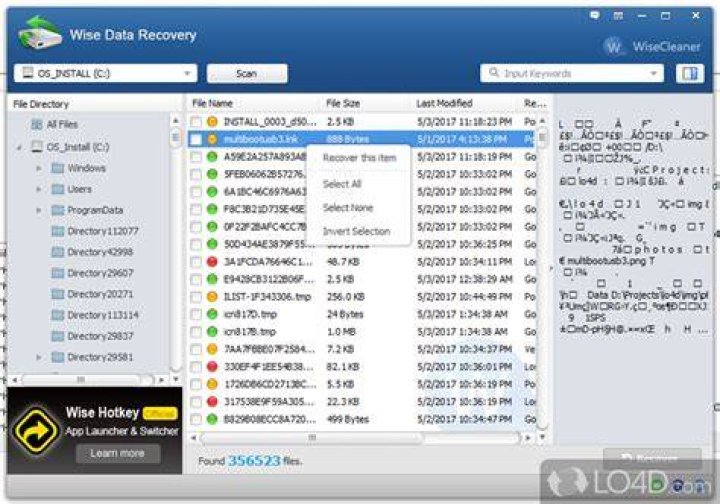Check the box for ILIST-1F343306.tmp
720x504 pixels.
pyautogui.click(x=196, y=297)
